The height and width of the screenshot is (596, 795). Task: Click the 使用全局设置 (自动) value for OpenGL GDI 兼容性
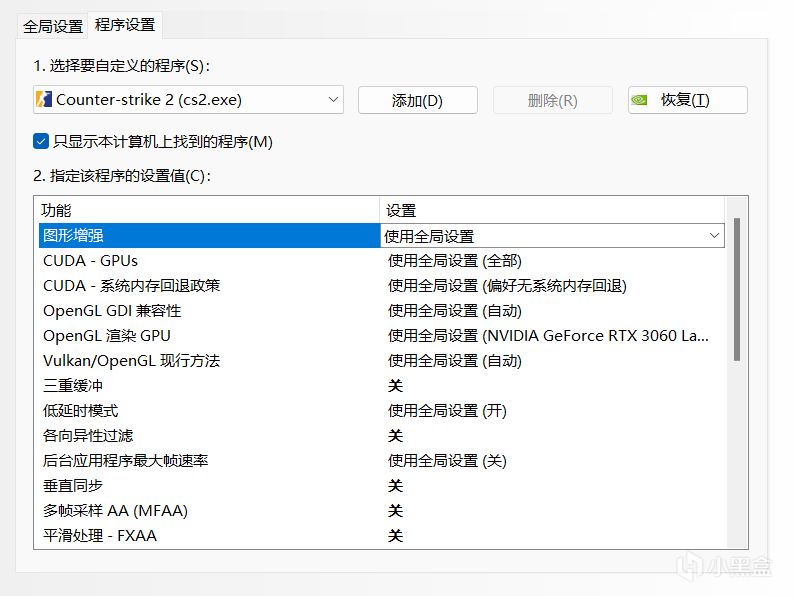click(x=454, y=310)
